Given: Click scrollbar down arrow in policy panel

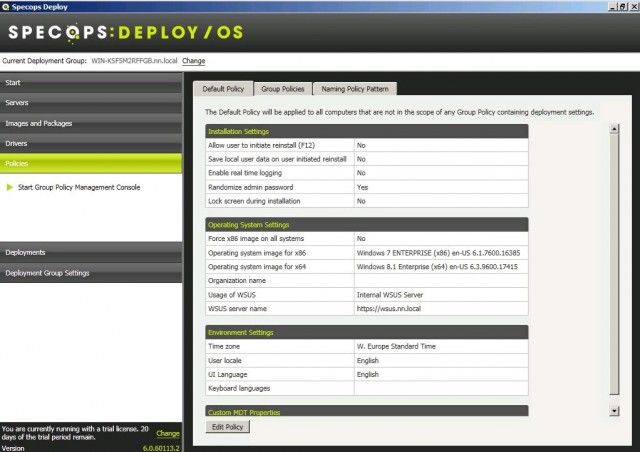Looking at the screenshot, I should pyautogui.click(x=614, y=411).
